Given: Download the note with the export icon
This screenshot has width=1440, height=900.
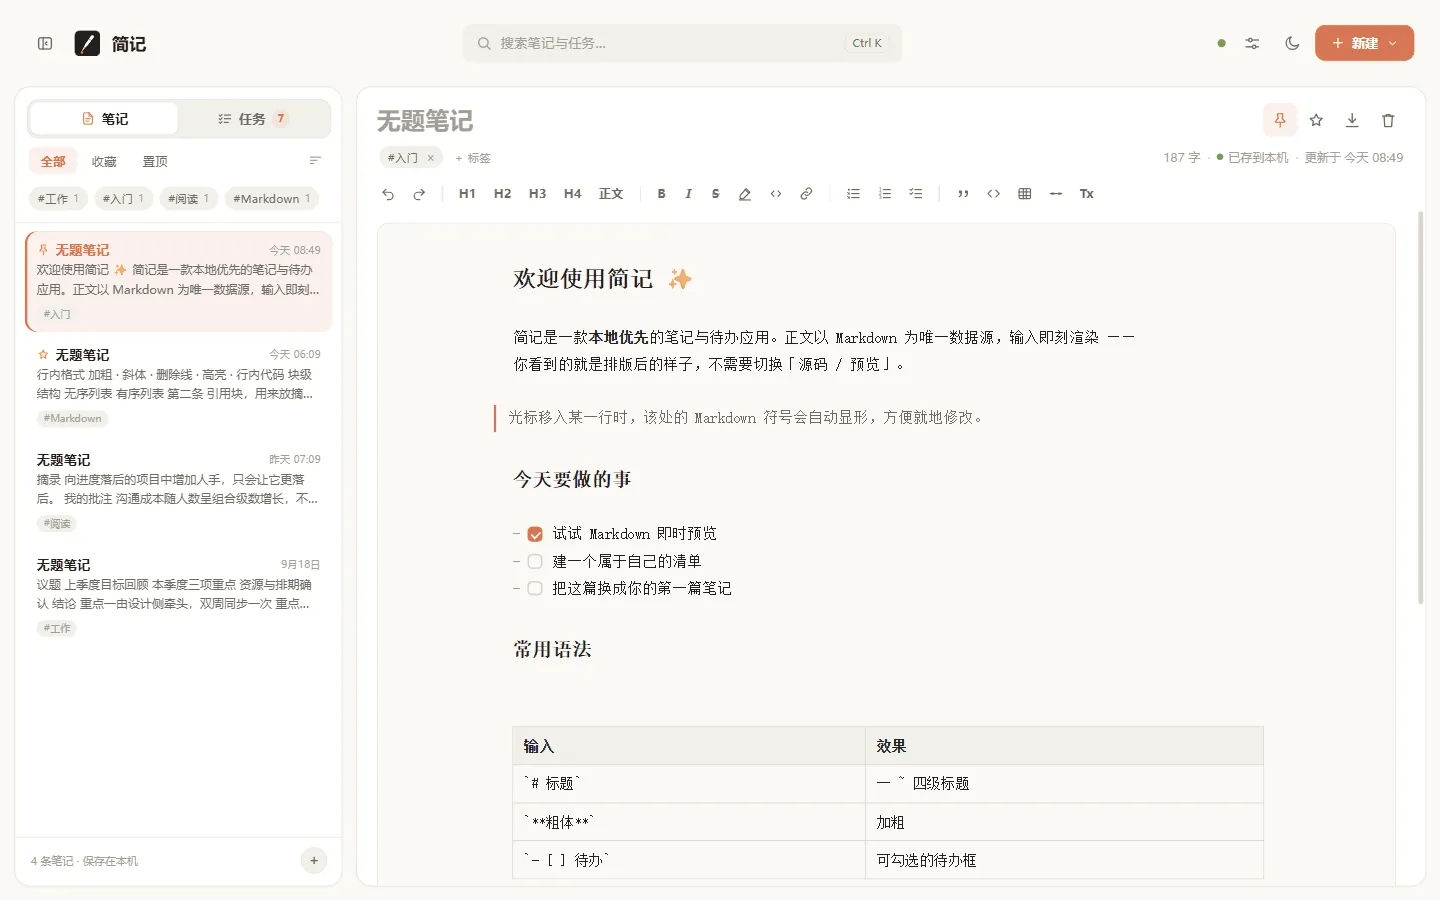Looking at the screenshot, I should (x=1352, y=120).
